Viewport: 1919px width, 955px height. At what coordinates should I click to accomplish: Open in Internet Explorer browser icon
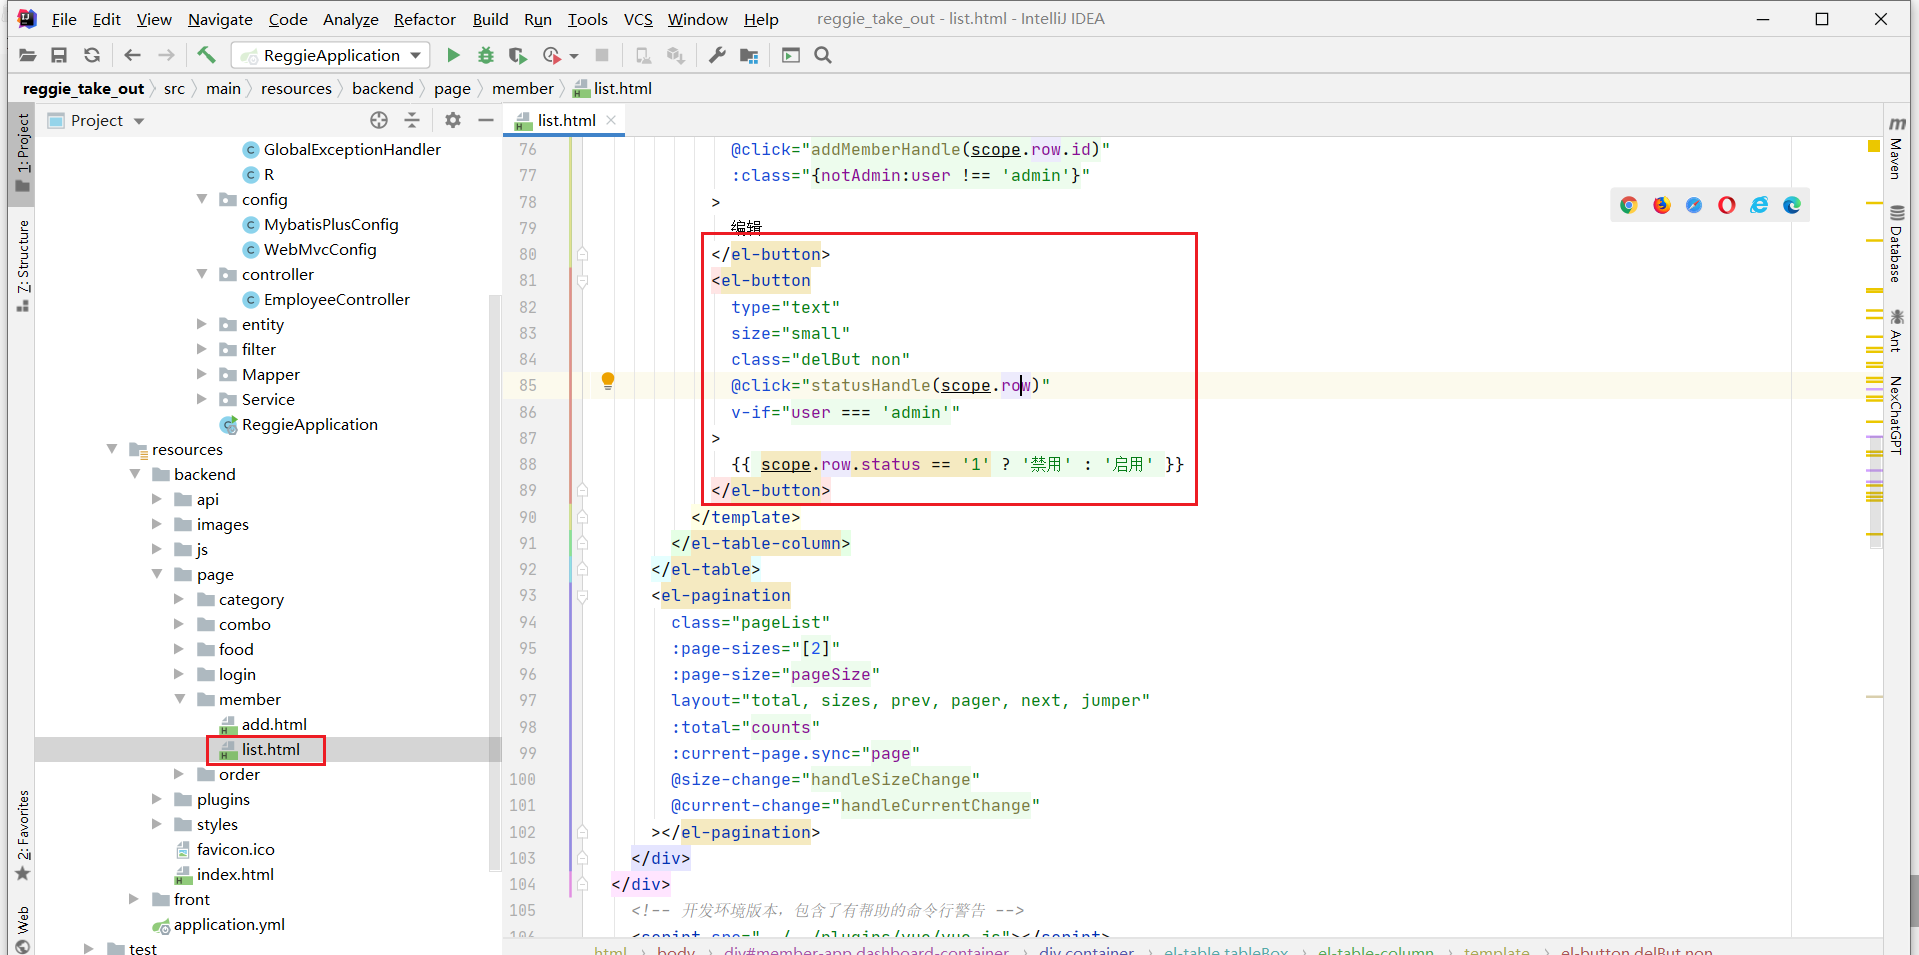1759,205
